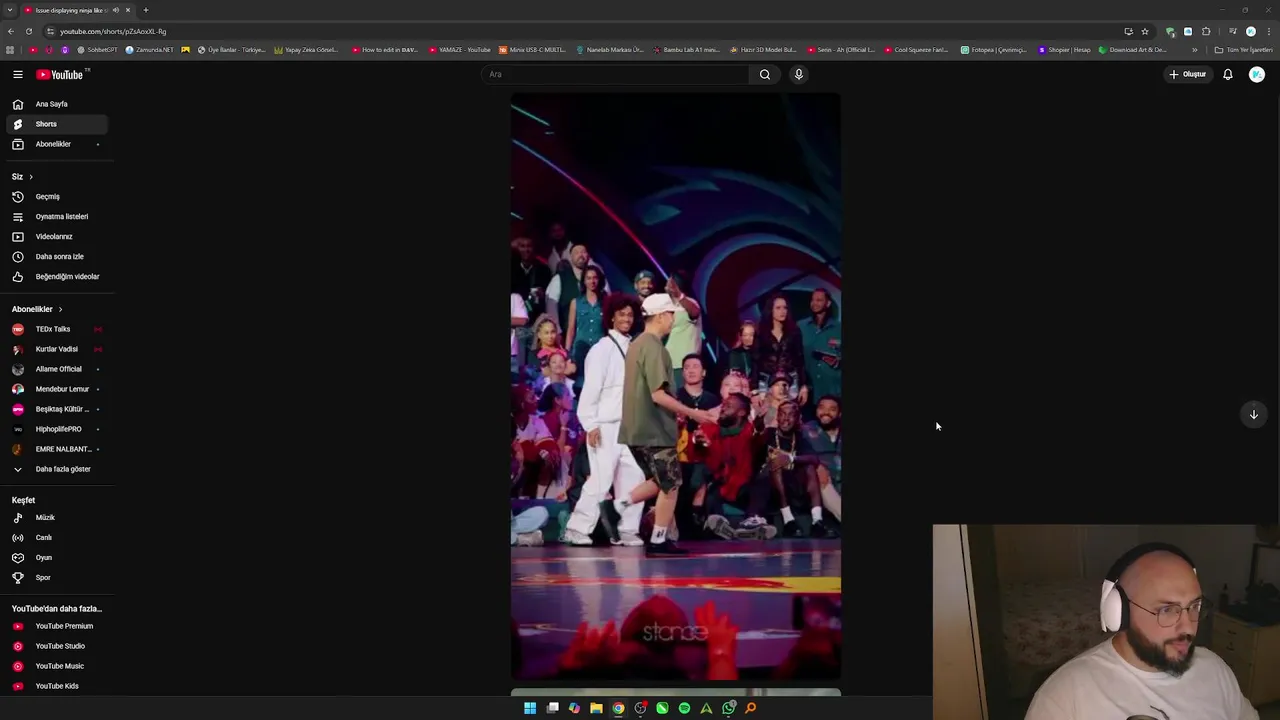Click the Oluştur create button
This screenshot has width=1280, height=720.
coord(1188,74)
